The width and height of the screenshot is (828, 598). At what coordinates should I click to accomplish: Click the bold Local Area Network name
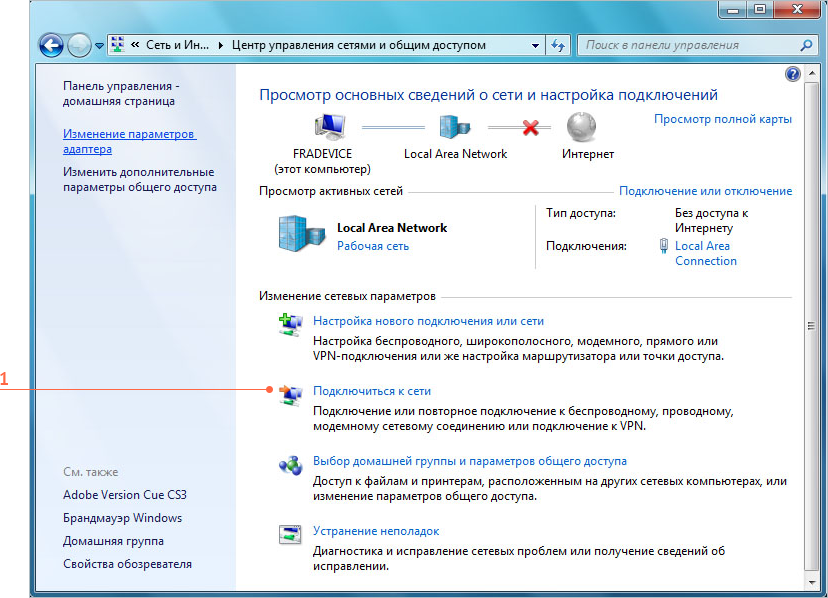392,228
